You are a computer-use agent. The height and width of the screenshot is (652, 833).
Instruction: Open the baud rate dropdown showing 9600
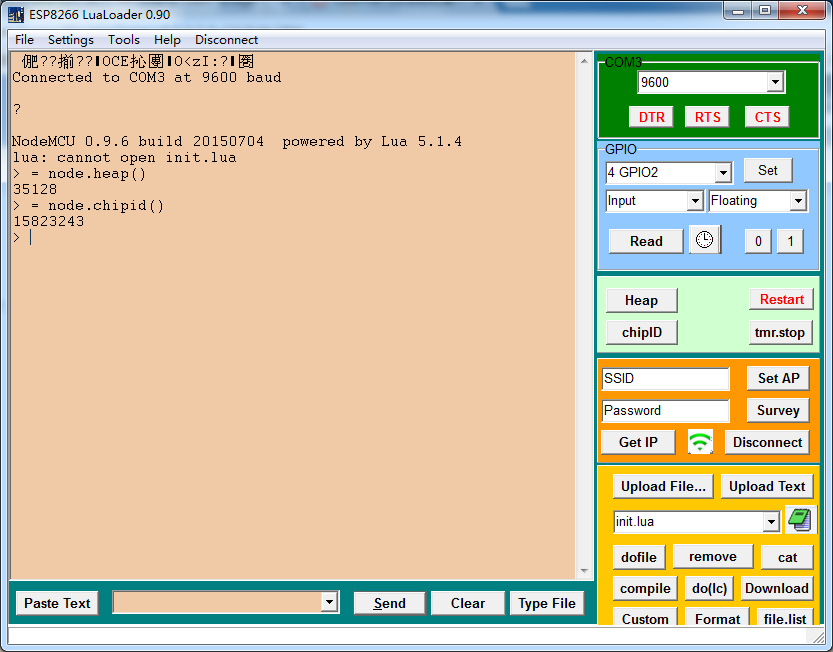pos(775,82)
